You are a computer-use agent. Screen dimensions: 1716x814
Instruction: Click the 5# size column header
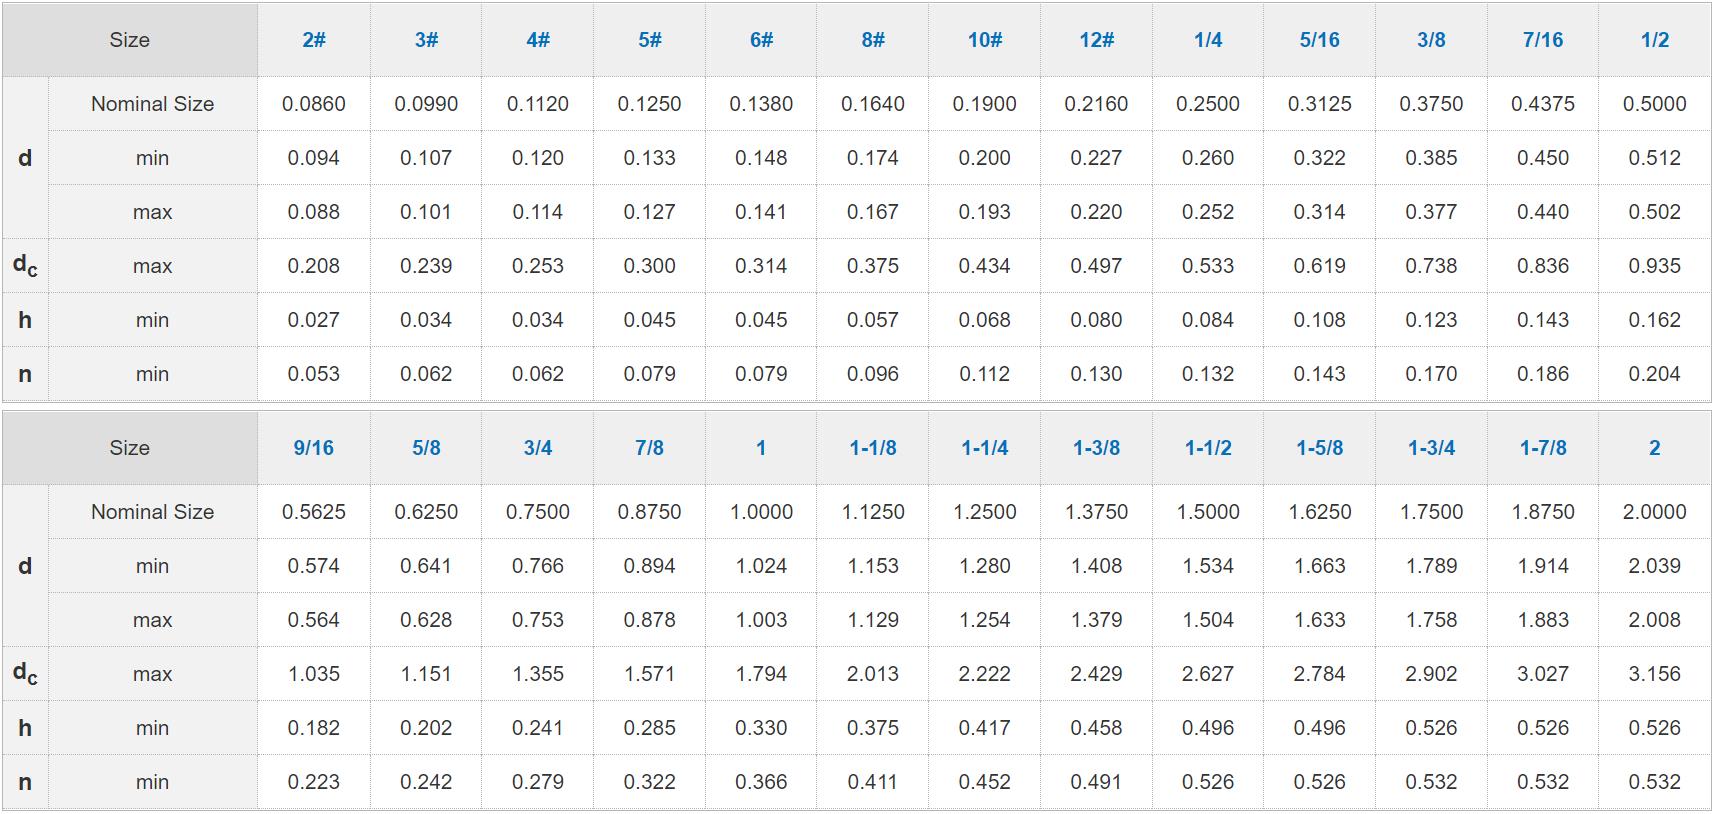650,40
